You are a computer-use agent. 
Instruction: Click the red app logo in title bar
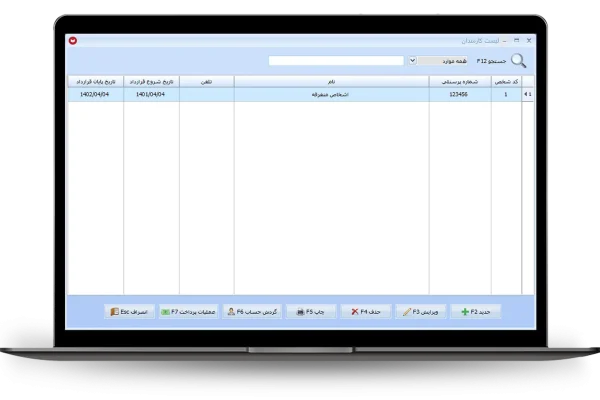(73, 40)
